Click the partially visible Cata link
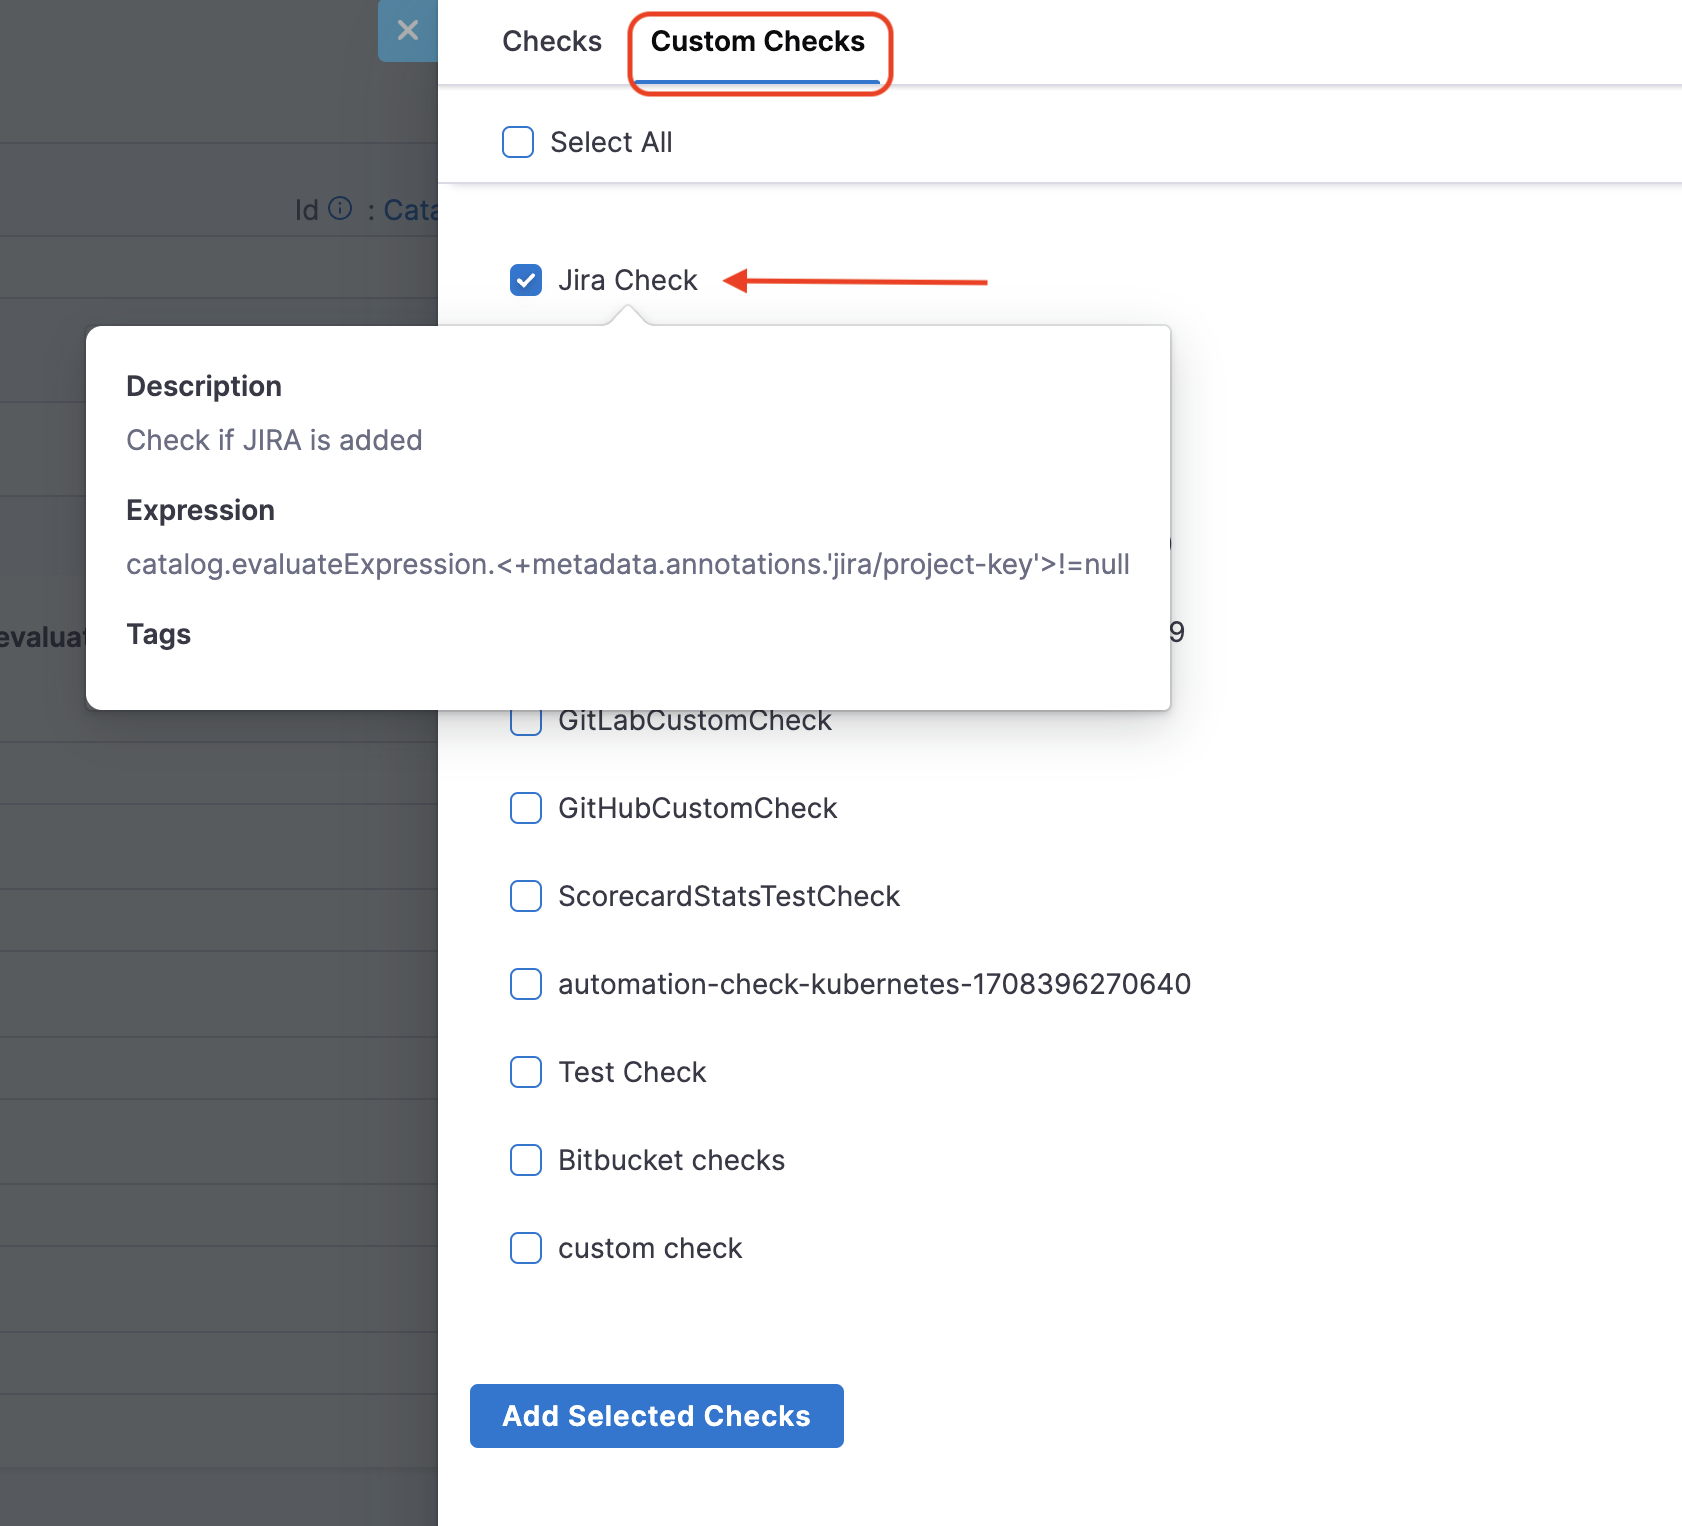Screen dimensions: 1682x1526 [410, 210]
